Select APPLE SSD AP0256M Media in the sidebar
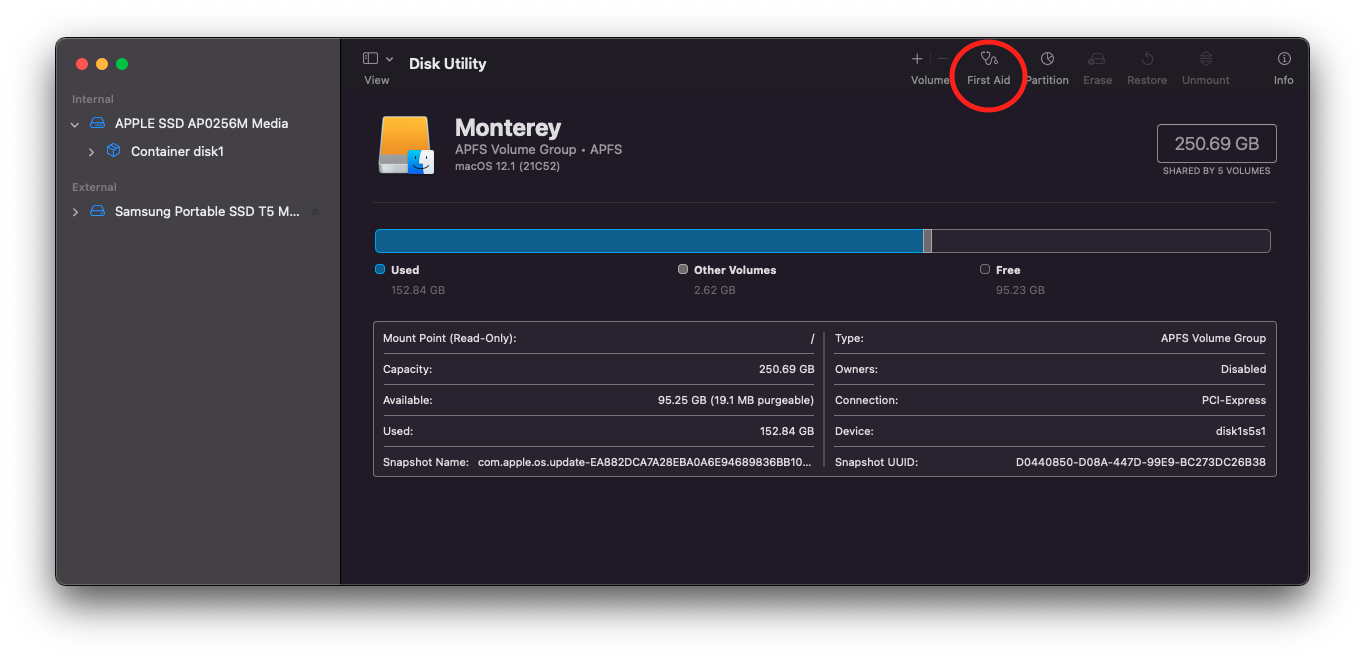1365x659 pixels. pos(201,123)
